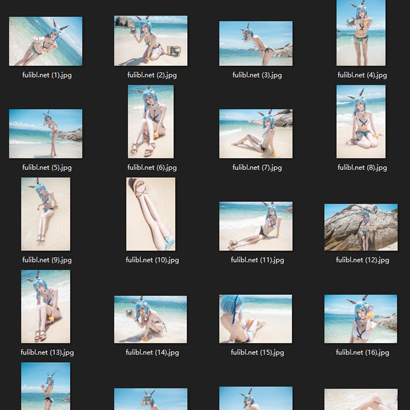Click the fulibl.net (14).jpg thumbnail

click(x=151, y=319)
